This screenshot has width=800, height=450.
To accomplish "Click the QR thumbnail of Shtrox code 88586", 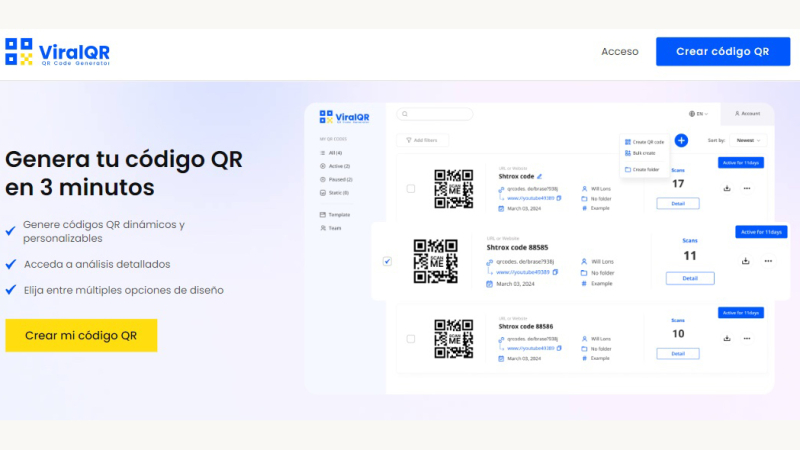I will click(x=454, y=339).
